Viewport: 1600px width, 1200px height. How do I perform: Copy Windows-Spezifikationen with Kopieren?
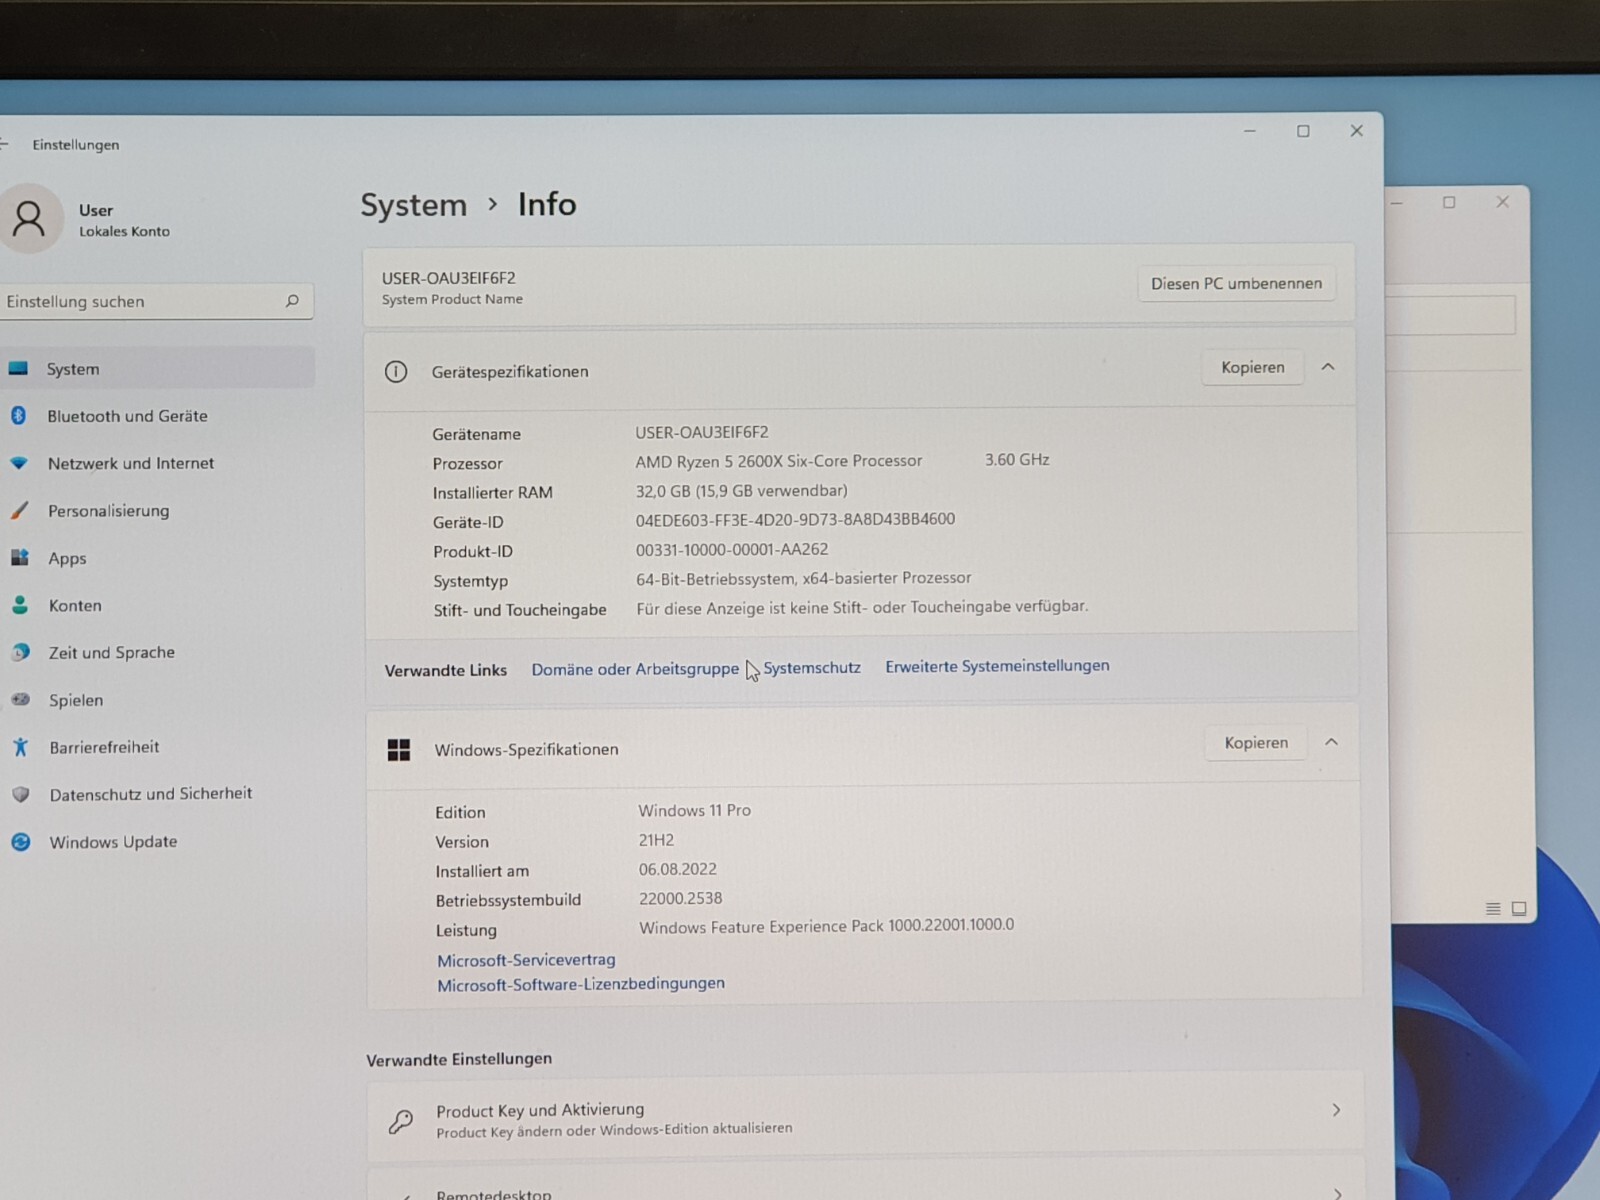click(x=1256, y=743)
